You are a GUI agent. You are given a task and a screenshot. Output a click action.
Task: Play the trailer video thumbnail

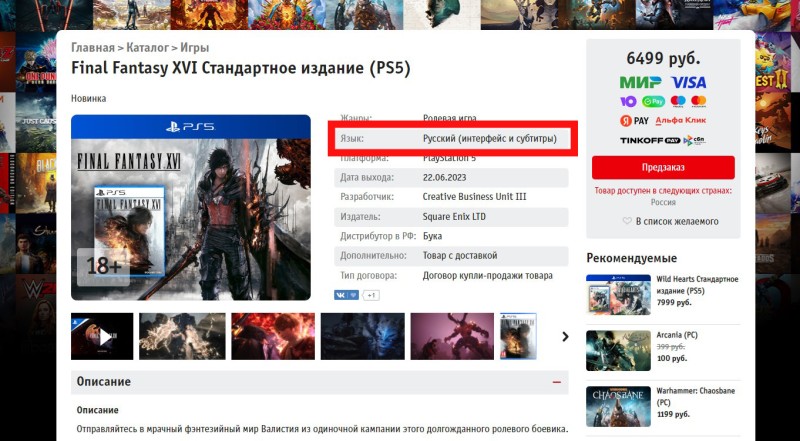pos(102,336)
